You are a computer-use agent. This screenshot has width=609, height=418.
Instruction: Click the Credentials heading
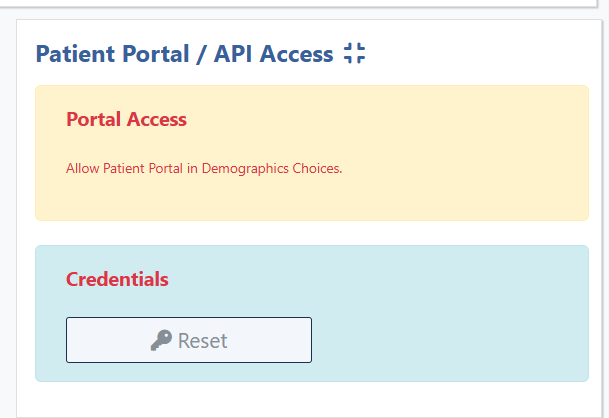(117, 279)
